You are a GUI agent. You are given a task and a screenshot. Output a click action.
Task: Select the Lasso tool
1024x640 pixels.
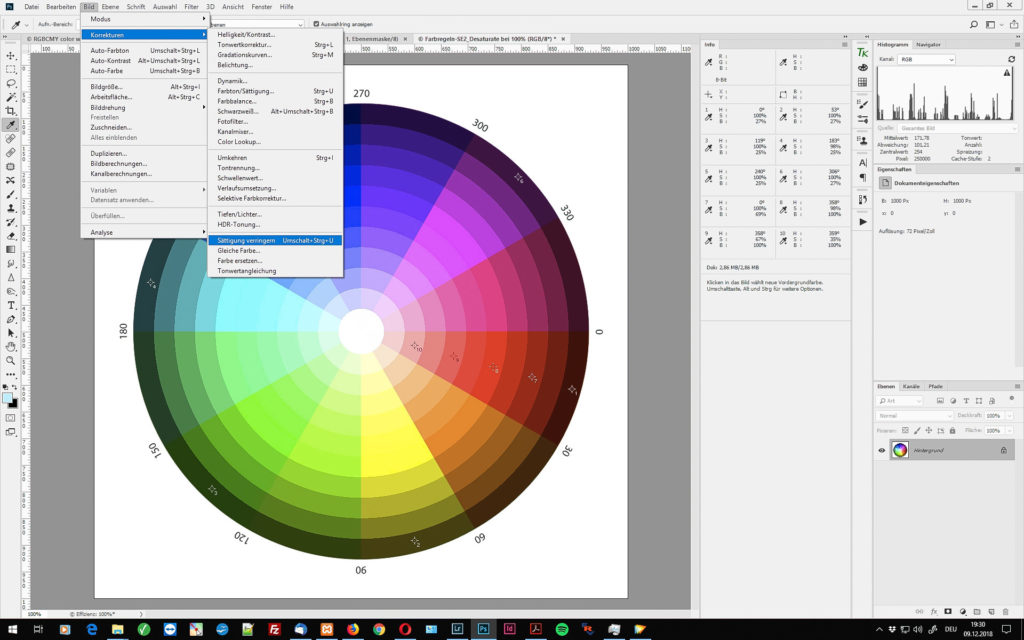11,84
